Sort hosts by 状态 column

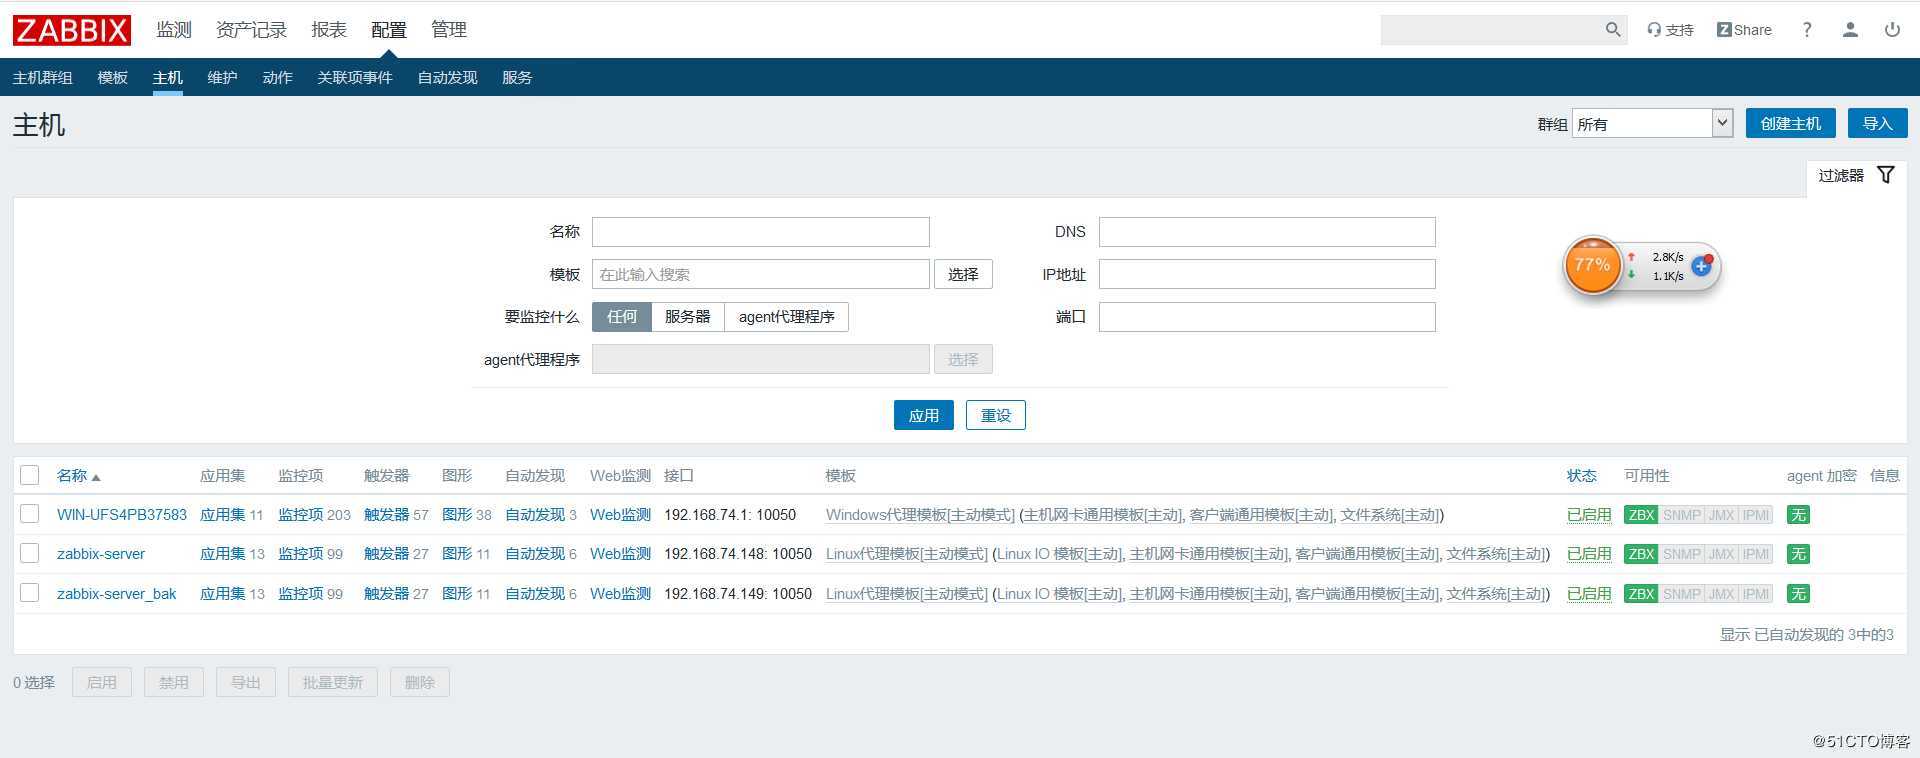[x=1581, y=476]
